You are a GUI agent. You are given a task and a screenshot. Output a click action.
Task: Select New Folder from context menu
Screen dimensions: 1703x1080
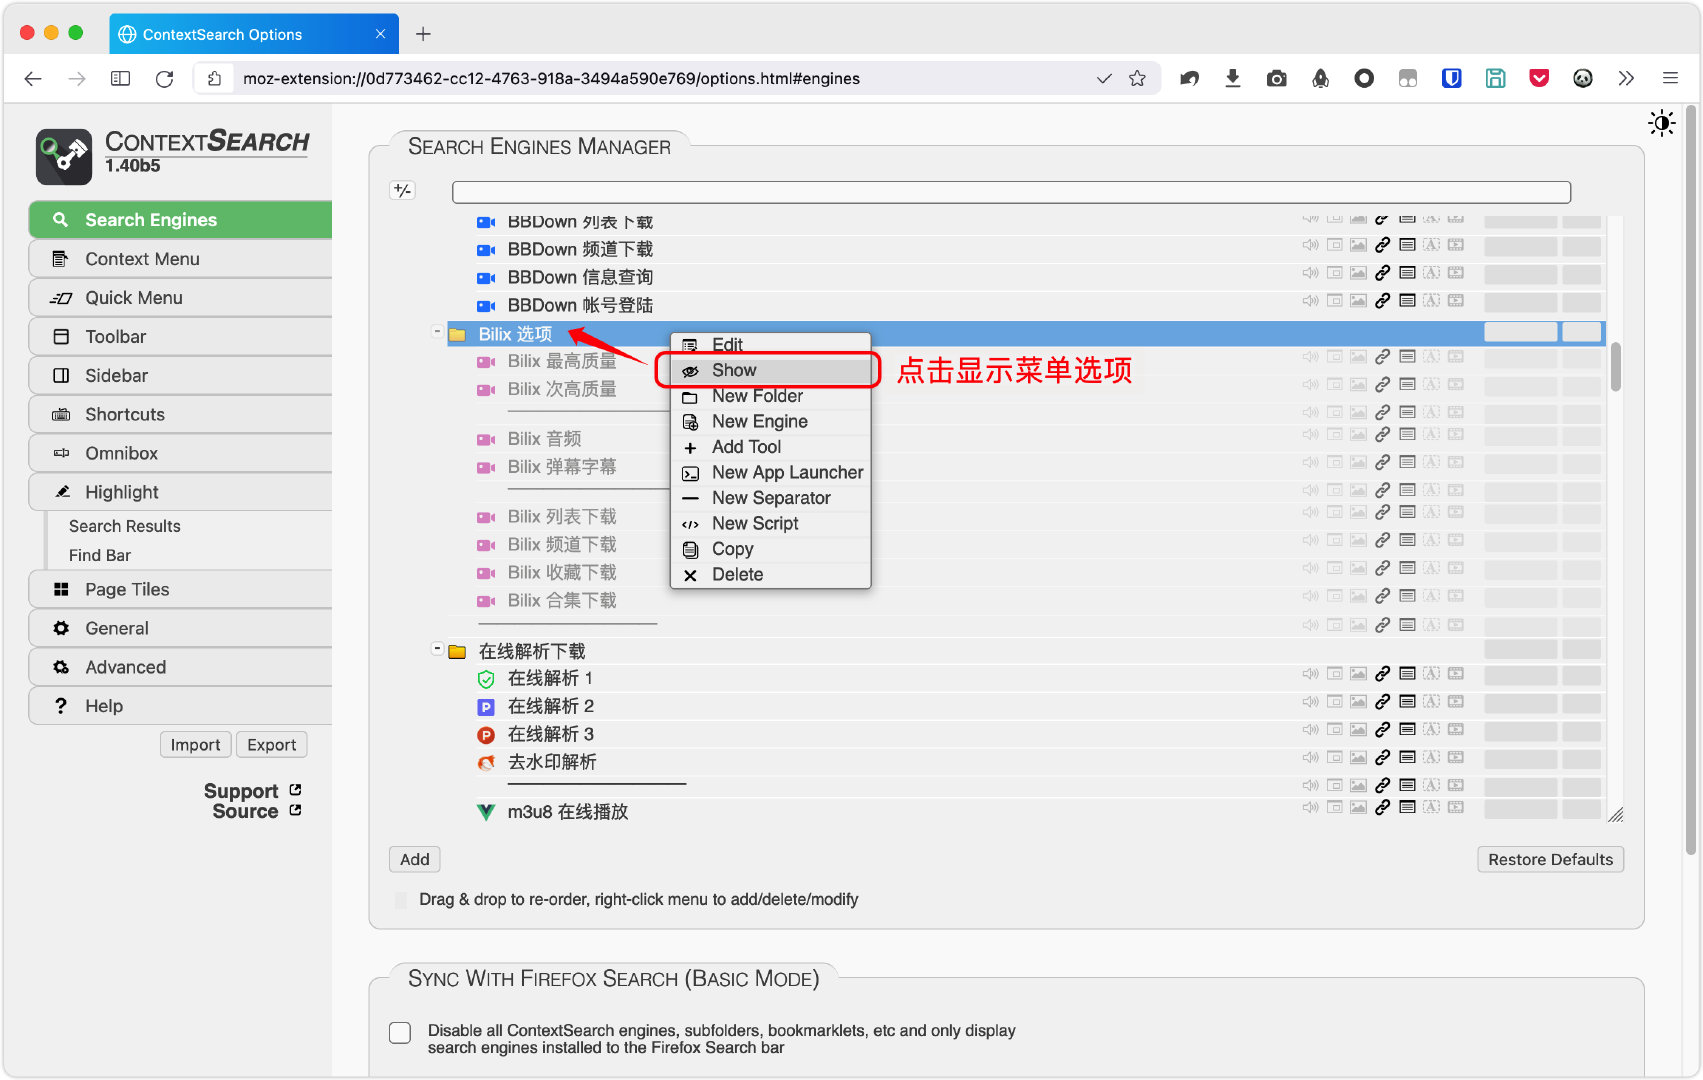(769, 396)
